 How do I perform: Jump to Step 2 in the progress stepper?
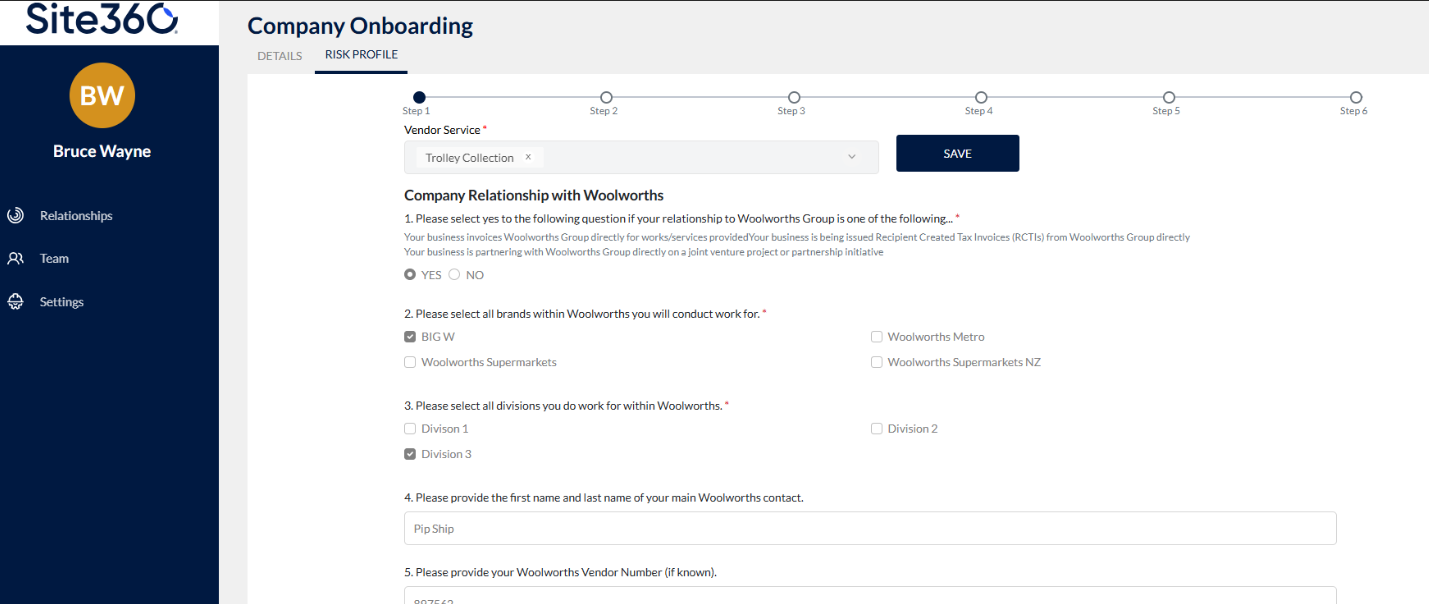click(606, 97)
